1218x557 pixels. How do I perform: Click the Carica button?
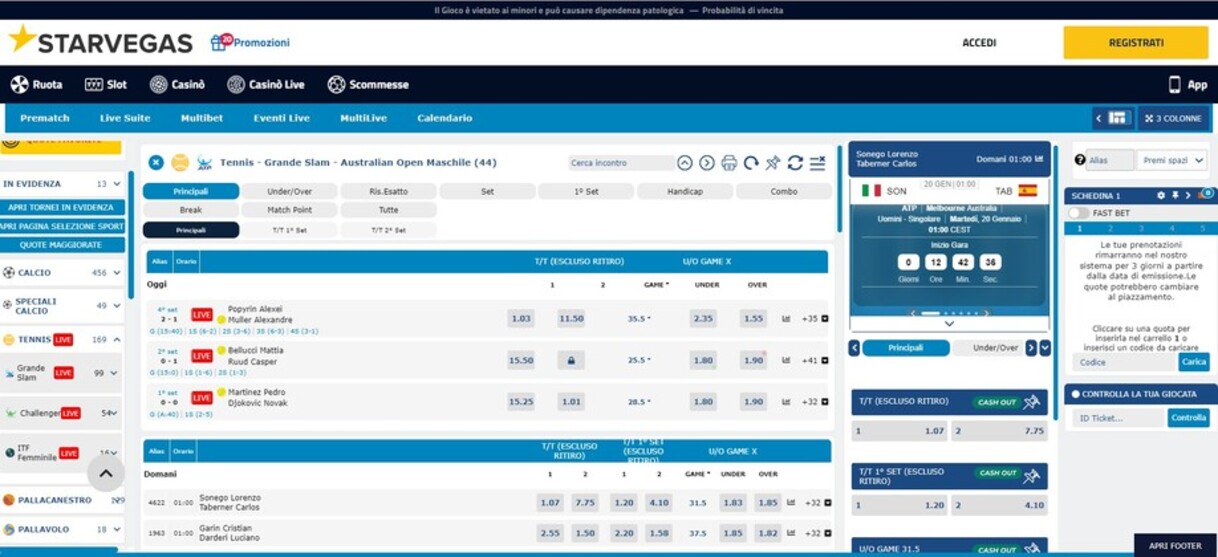click(x=1194, y=362)
